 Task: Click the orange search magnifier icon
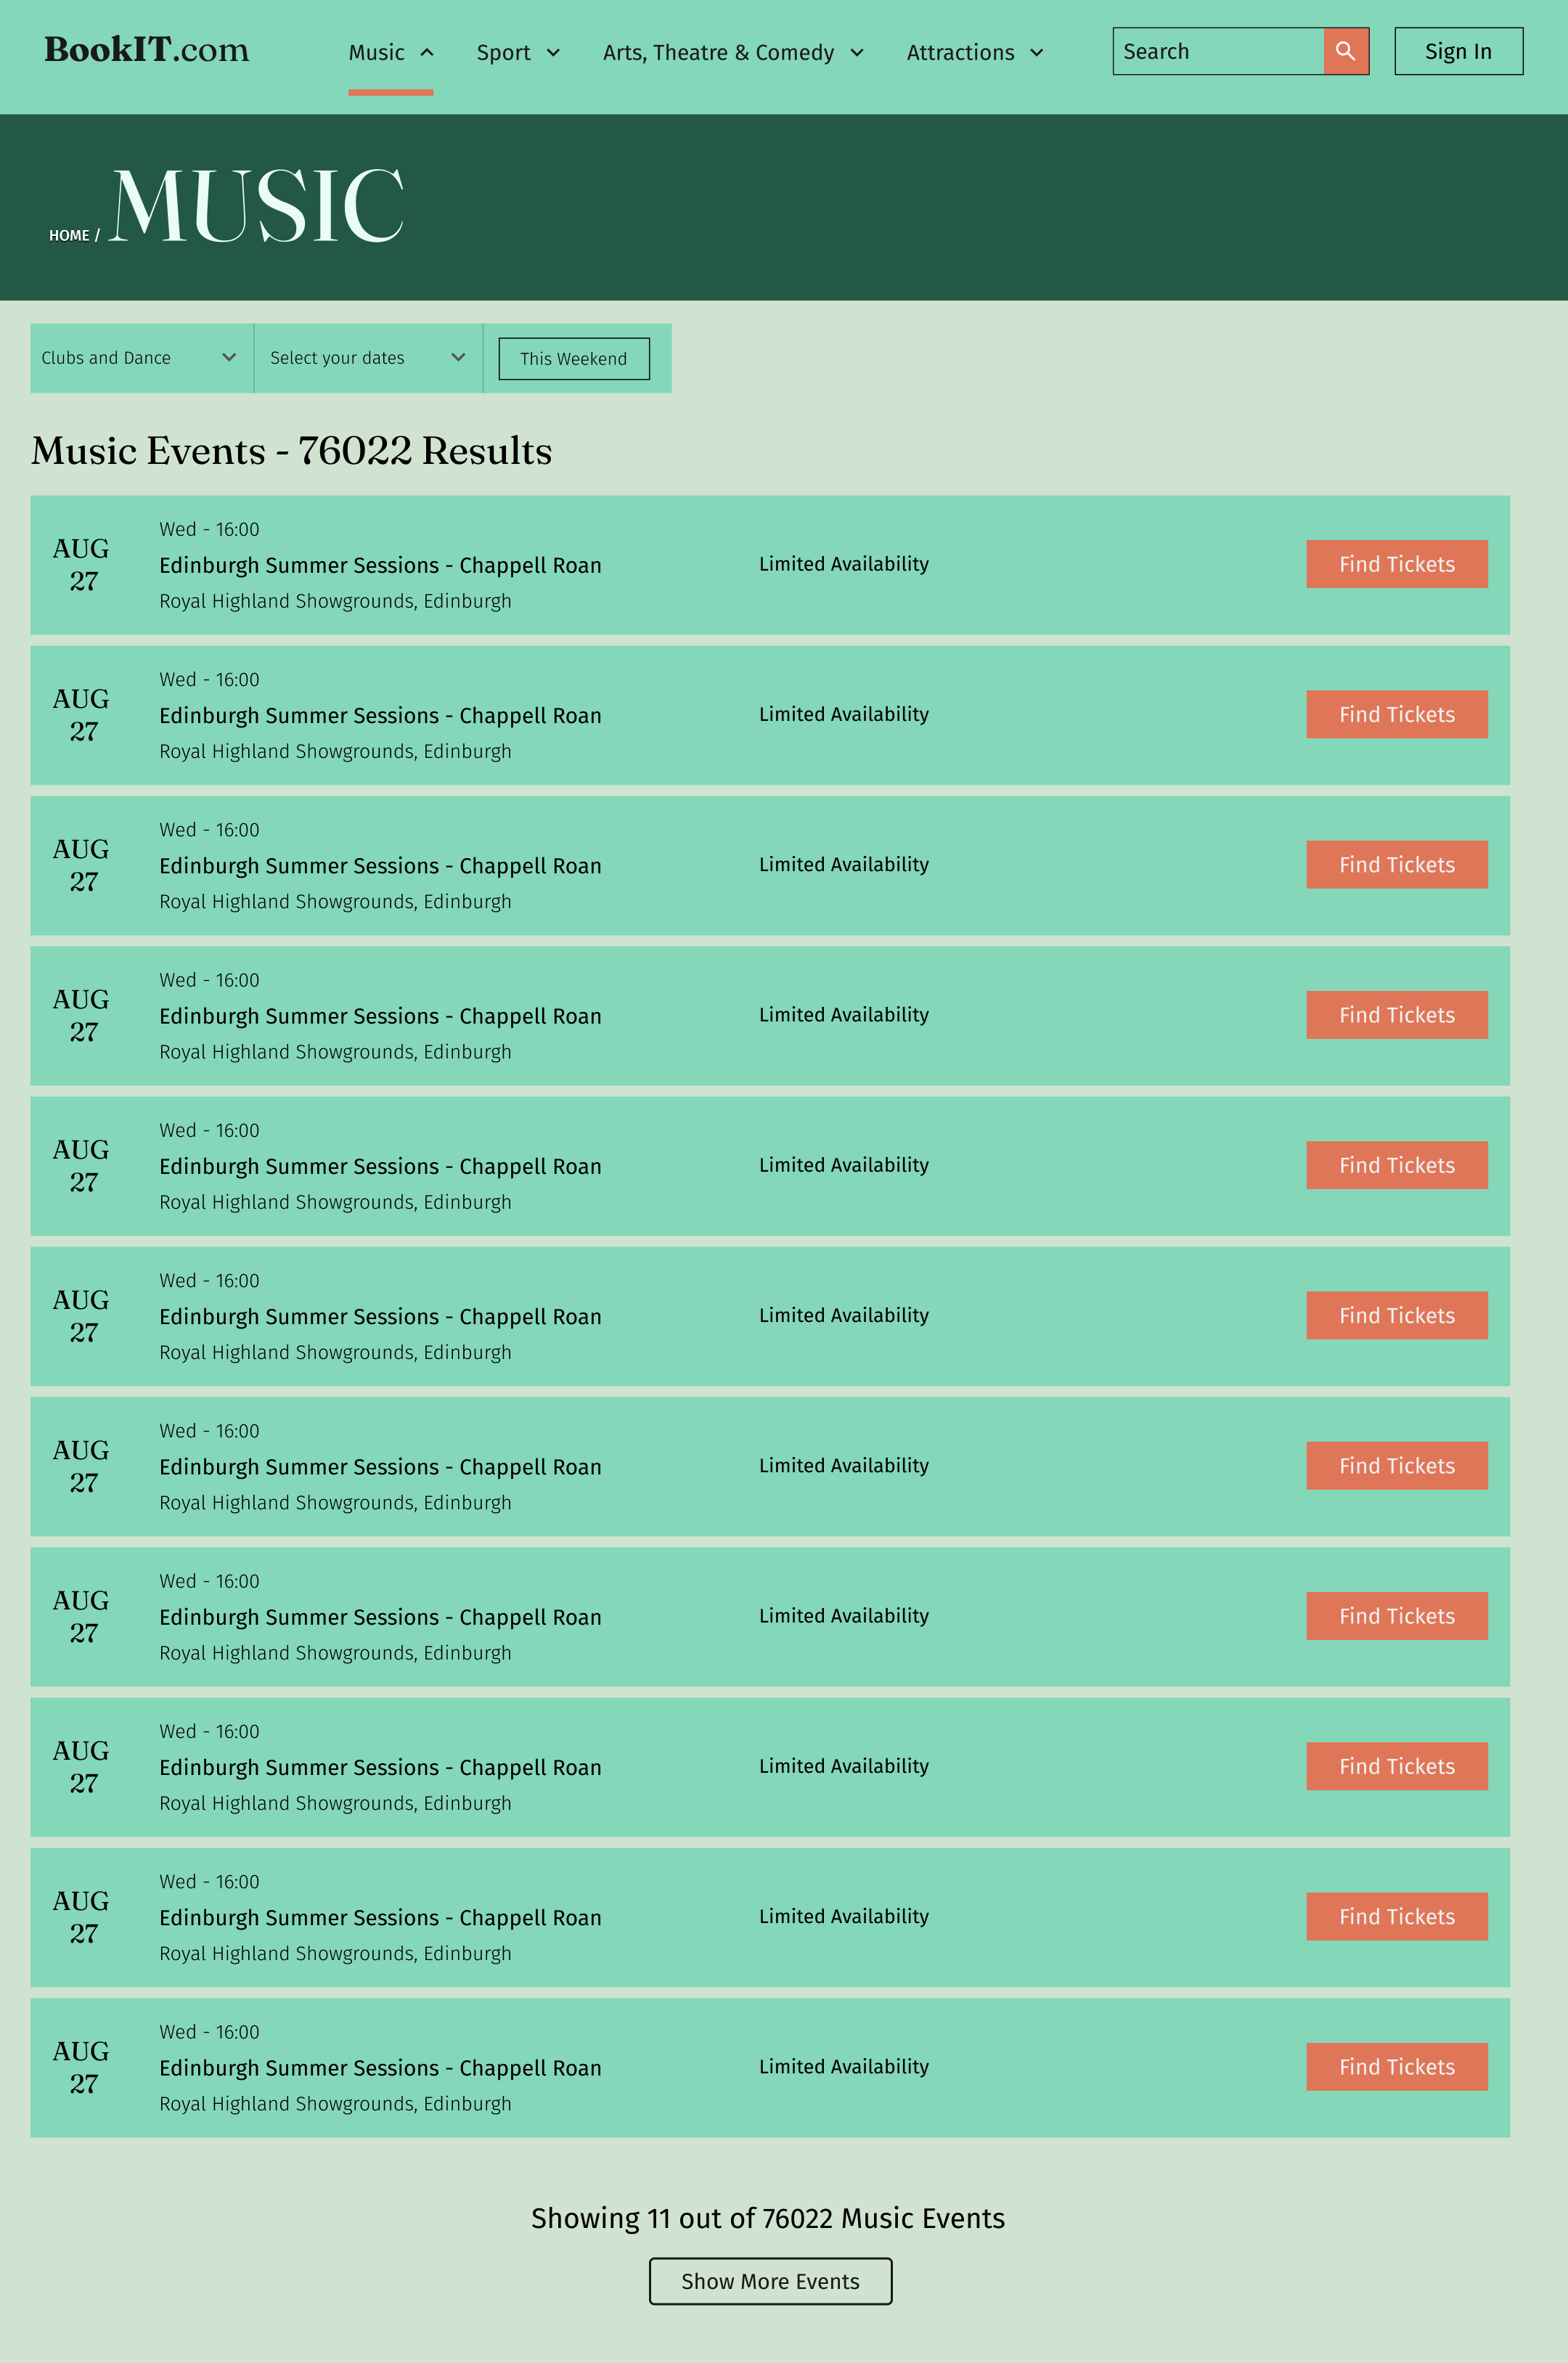click(x=1345, y=51)
